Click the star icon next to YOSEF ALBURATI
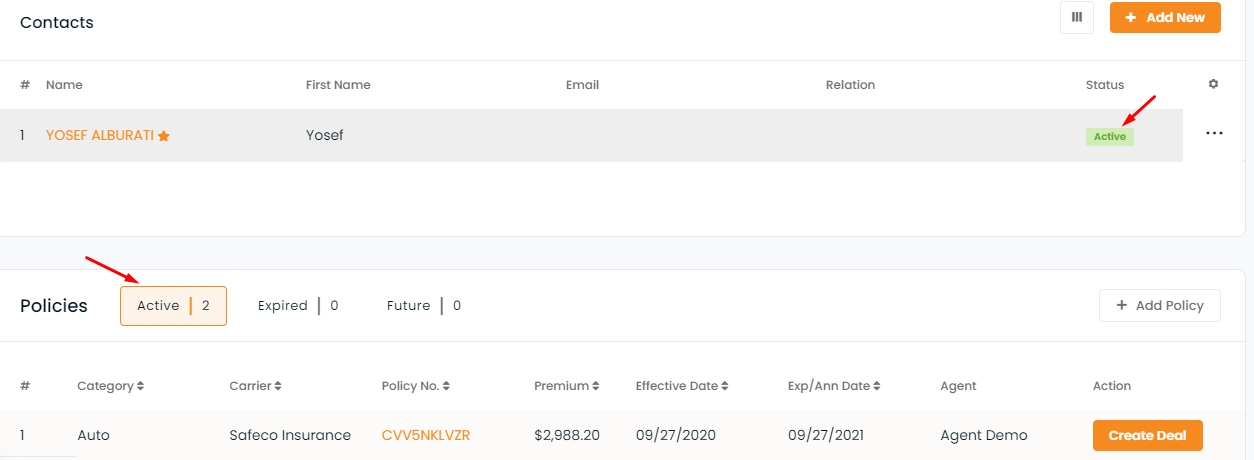 pos(164,135)
